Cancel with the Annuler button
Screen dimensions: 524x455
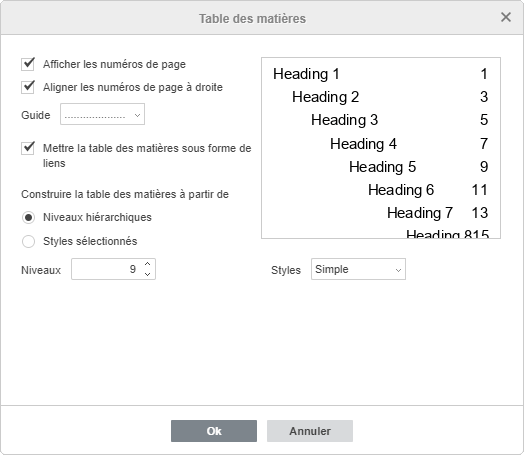point(310,431)
